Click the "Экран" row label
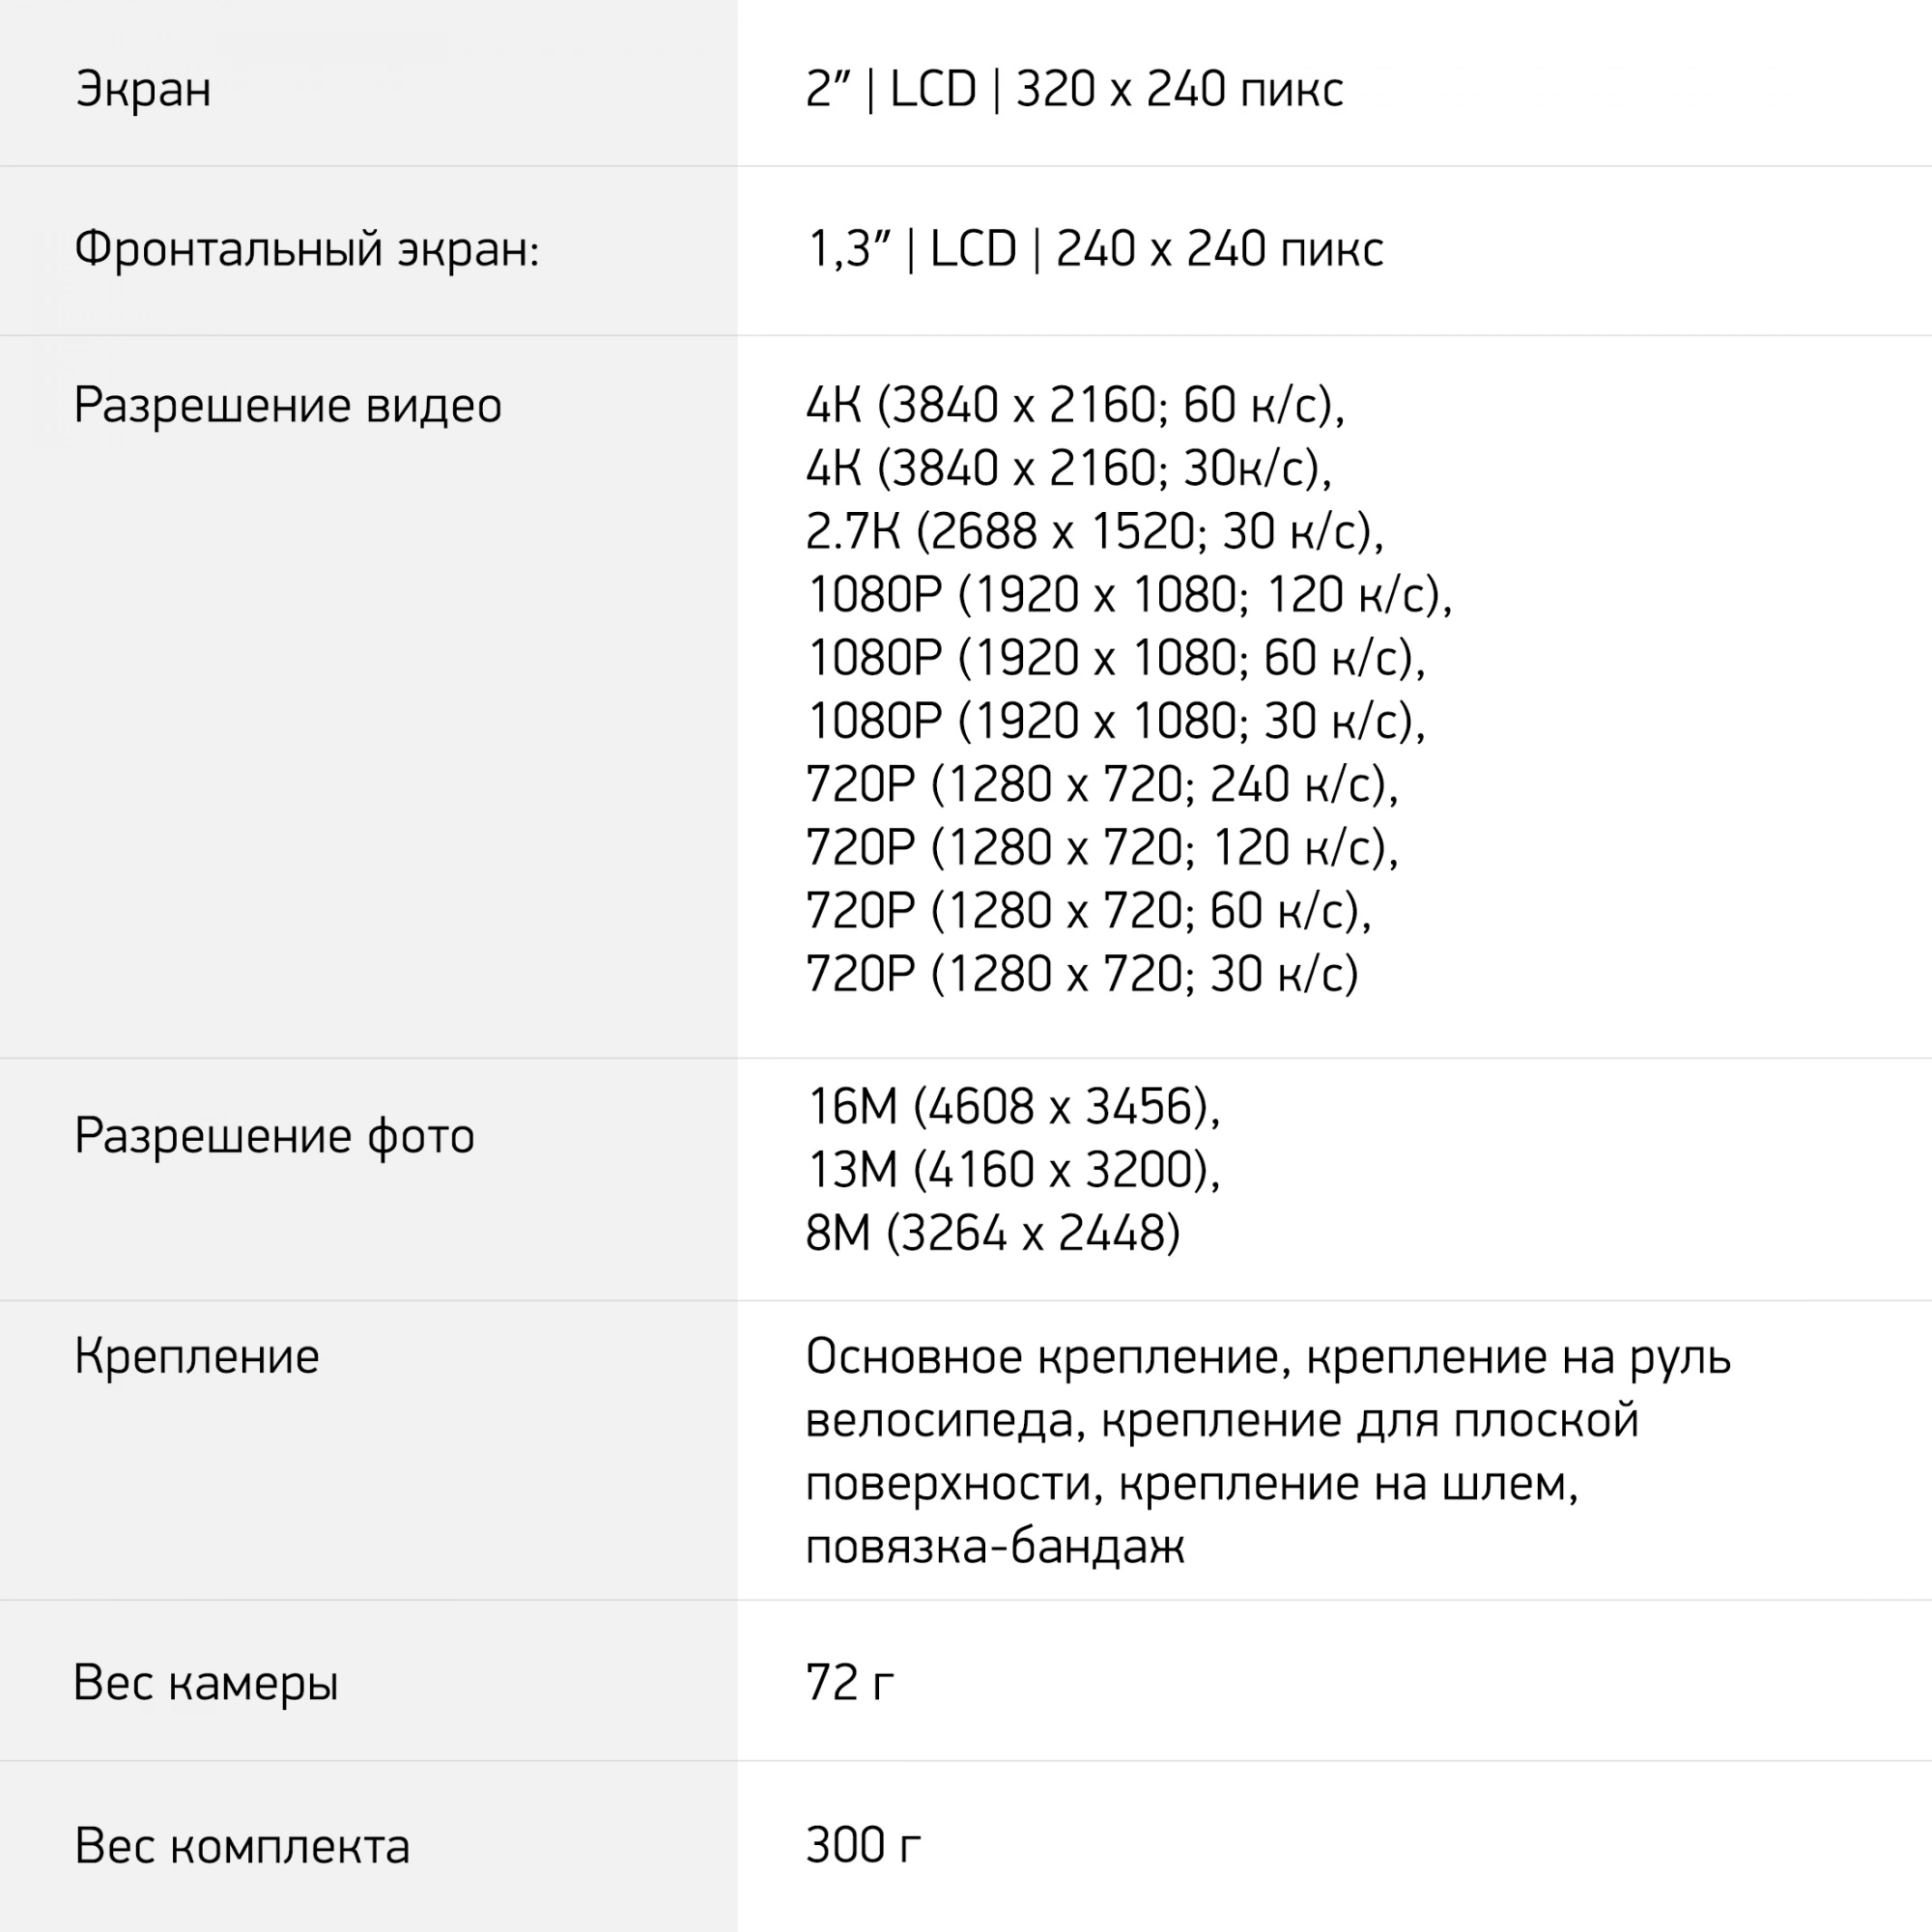Viewport: 1932px width, 1932px height. point(143,89)
